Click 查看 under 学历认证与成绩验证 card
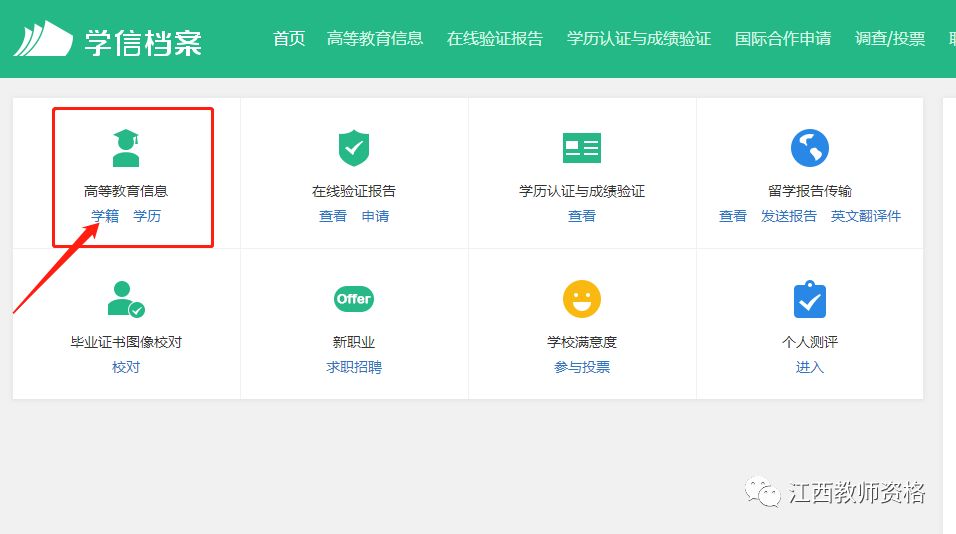956x534 pixels. tap(582, 216)
